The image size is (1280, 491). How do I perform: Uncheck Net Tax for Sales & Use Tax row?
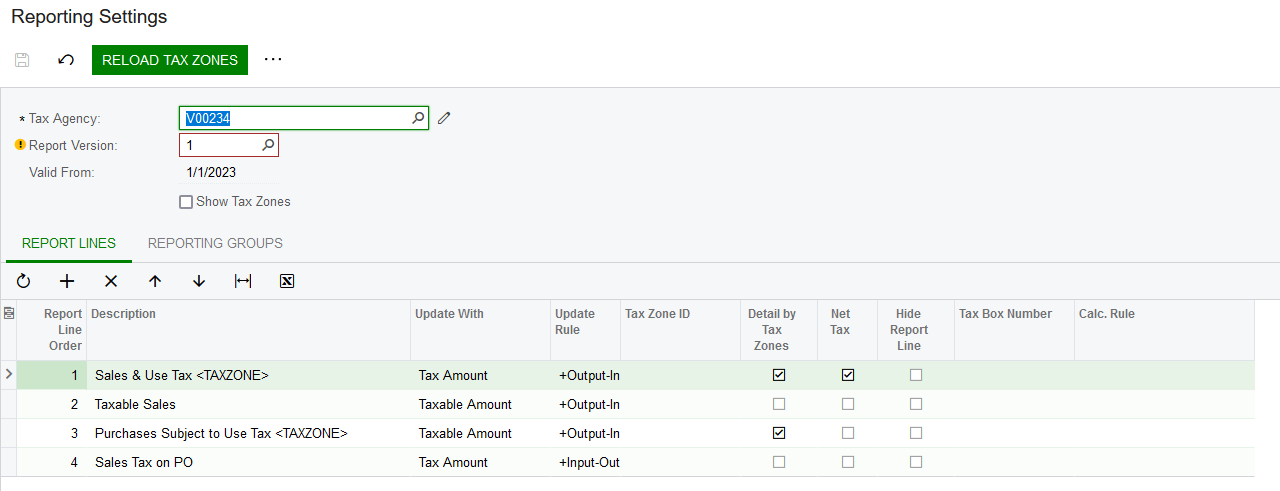click(x=848, y=375)
